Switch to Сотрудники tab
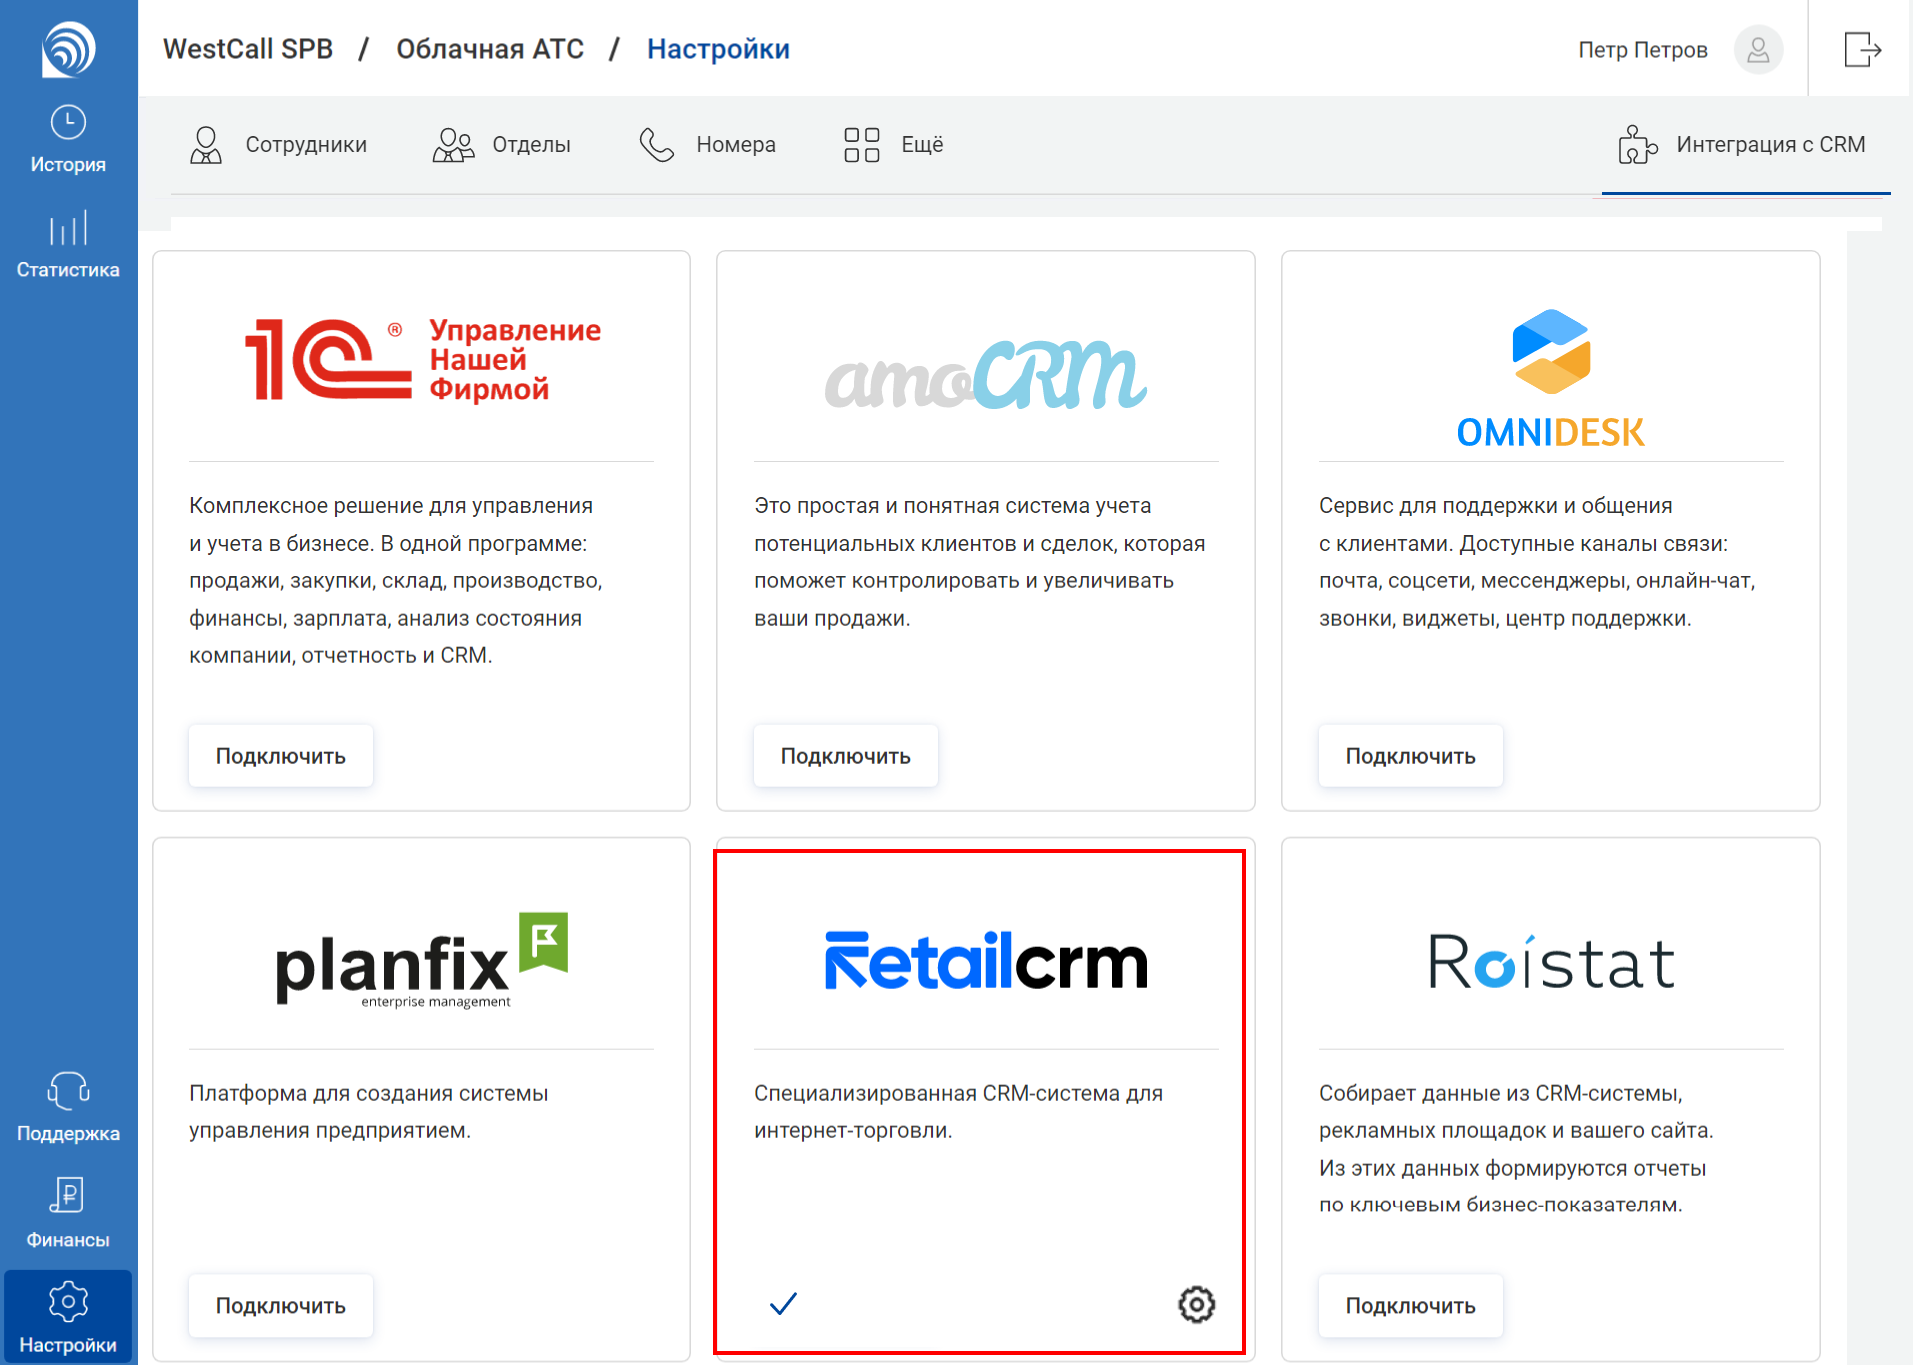1913x1365 pixels. click(278, 145)
